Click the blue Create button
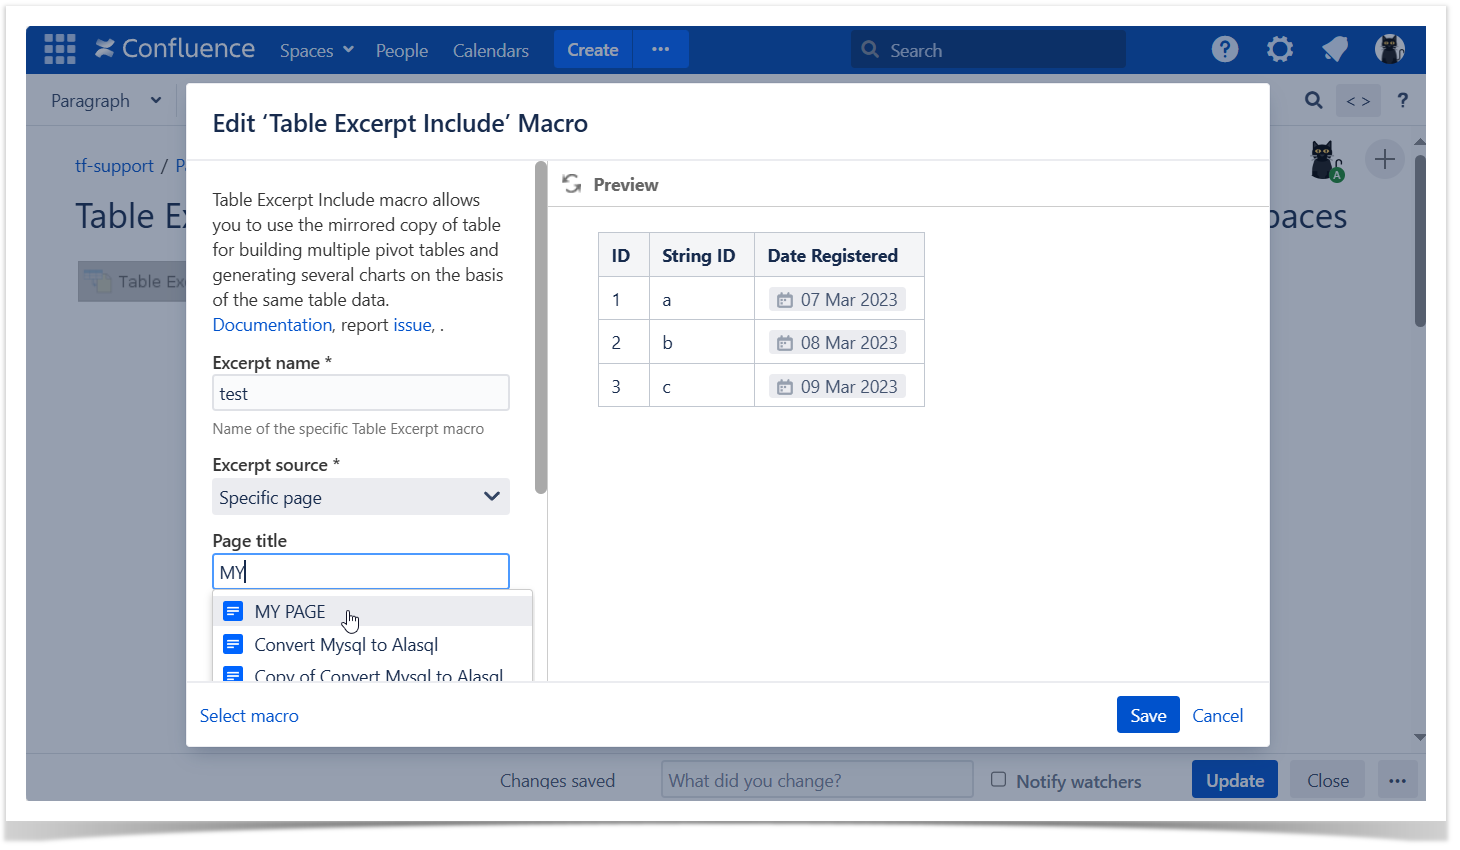Image resolution: width=1460 pixels, height=850 pixels. coord(593,50)
